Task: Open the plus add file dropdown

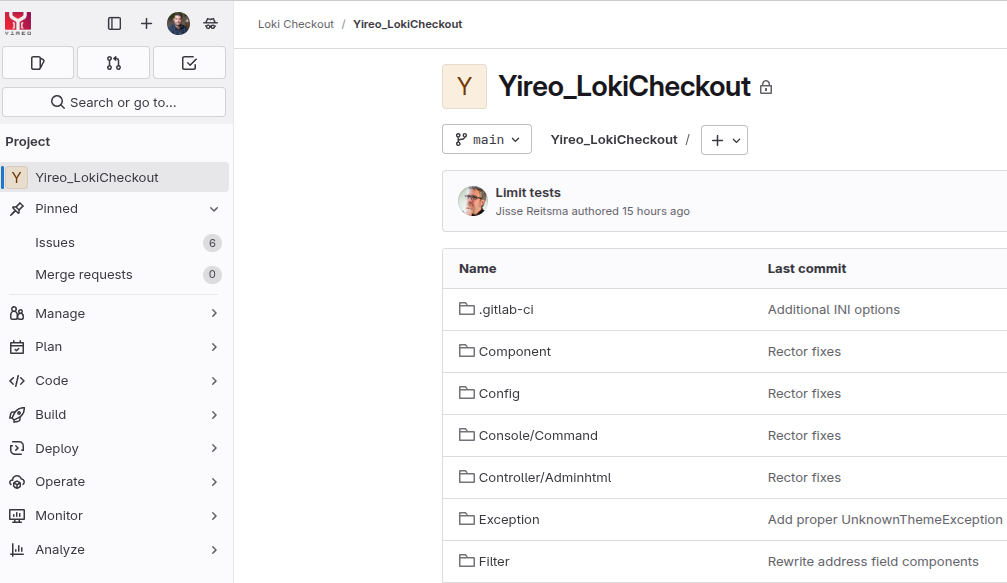Action: pyautogui.click(x=724, y=141)
